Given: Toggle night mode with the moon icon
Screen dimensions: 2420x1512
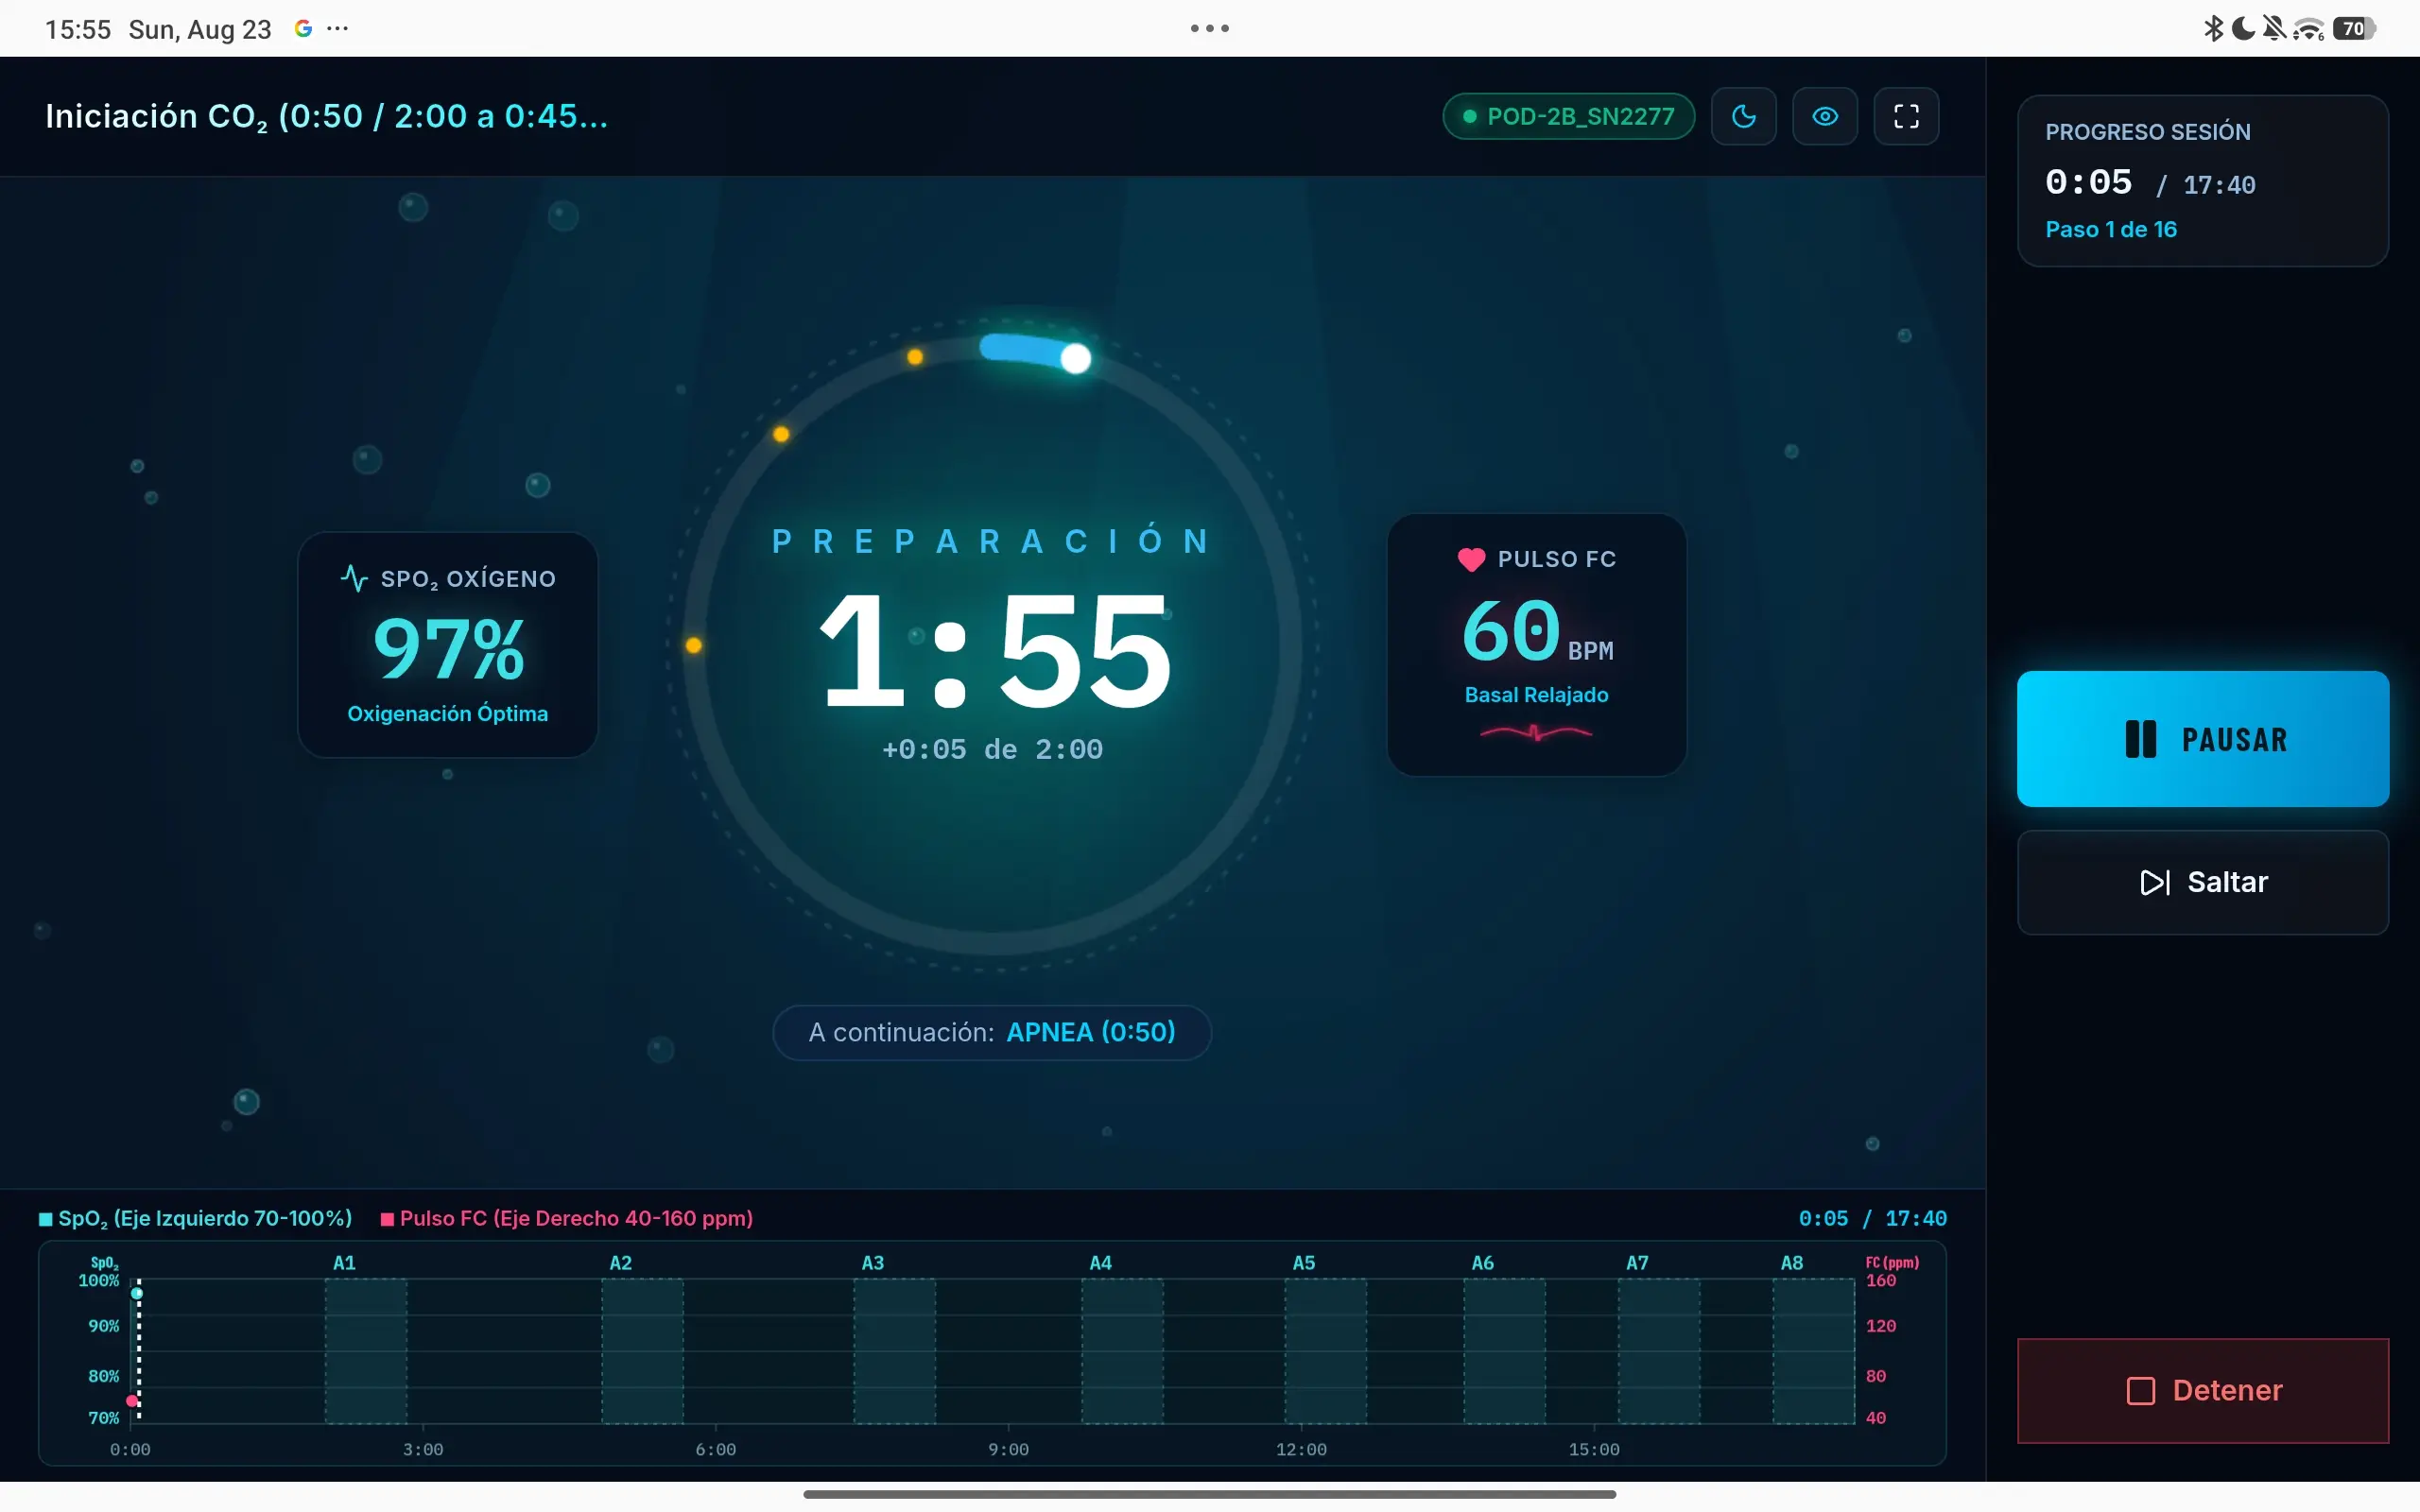Looking at the screenshot, I should pos(1743,116).
